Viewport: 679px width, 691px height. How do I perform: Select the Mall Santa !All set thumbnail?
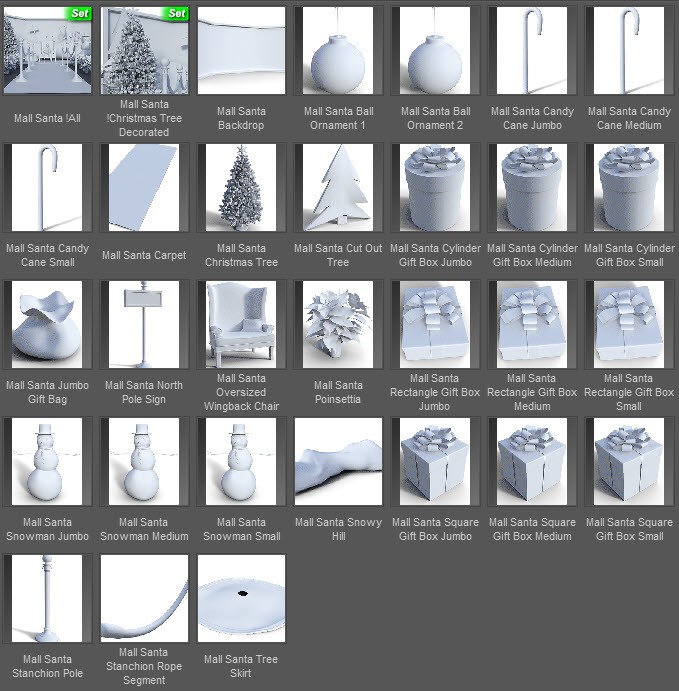coord(47,50)
